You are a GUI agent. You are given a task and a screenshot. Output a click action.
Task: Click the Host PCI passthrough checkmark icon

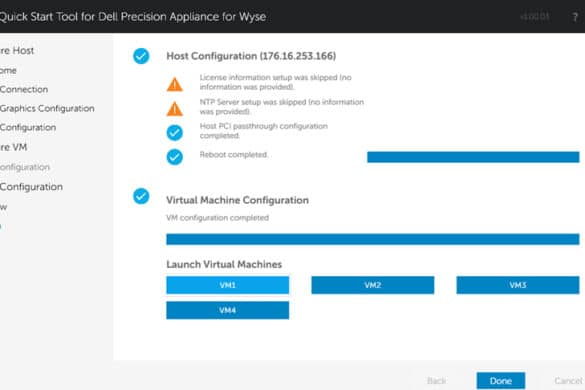[175, 132]
